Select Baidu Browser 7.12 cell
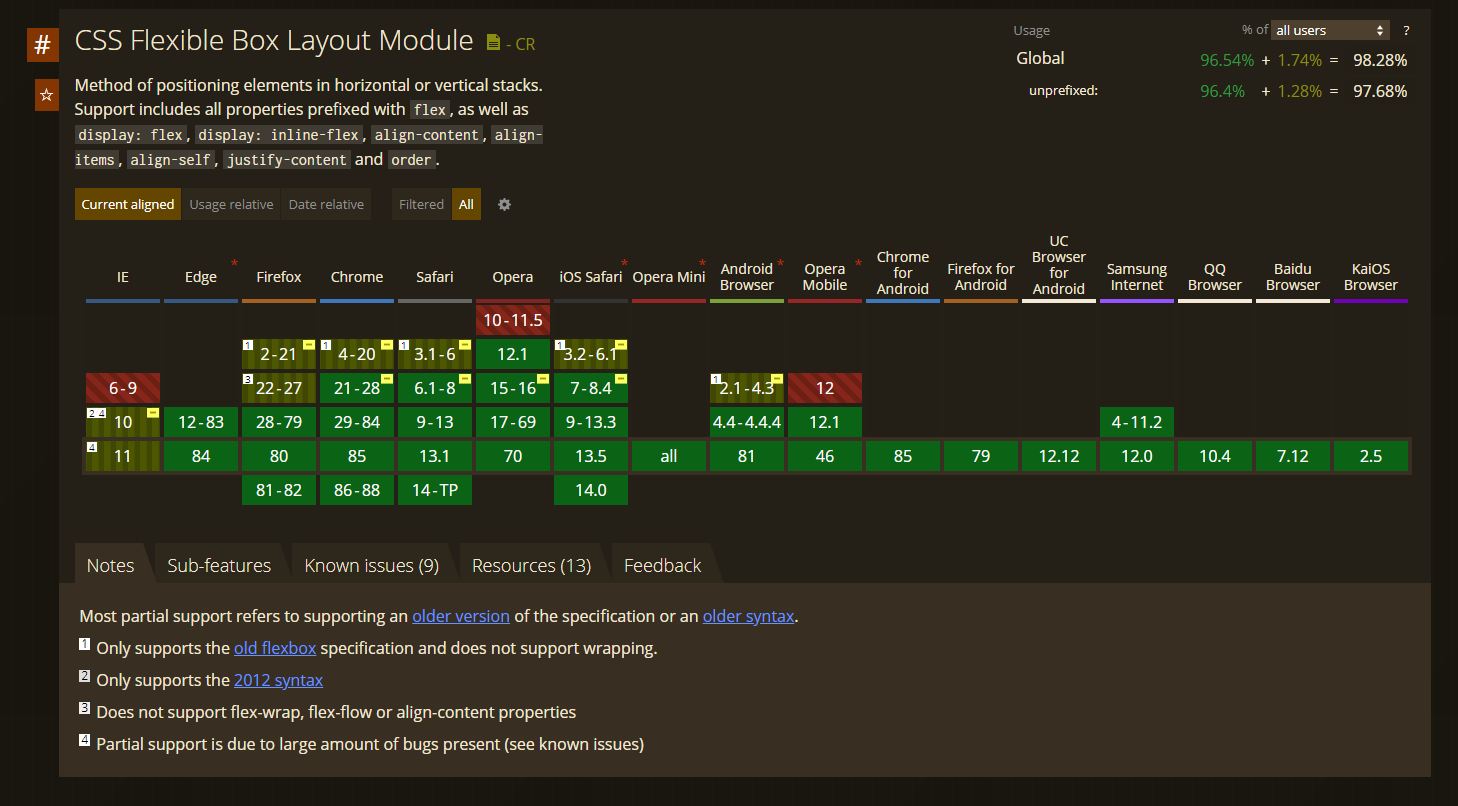Image resolution: width=1458 pixels, height=806 pixels. (x=1293, y=456)
